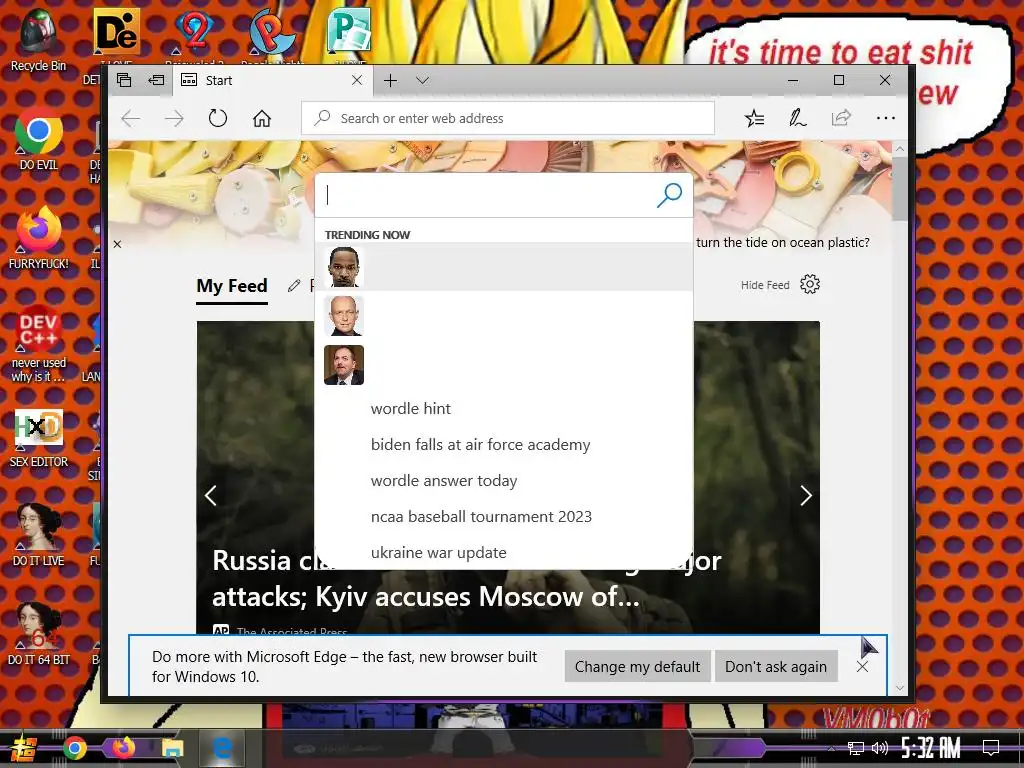
Task: Open the notification center icon
Action: point(991,748)
